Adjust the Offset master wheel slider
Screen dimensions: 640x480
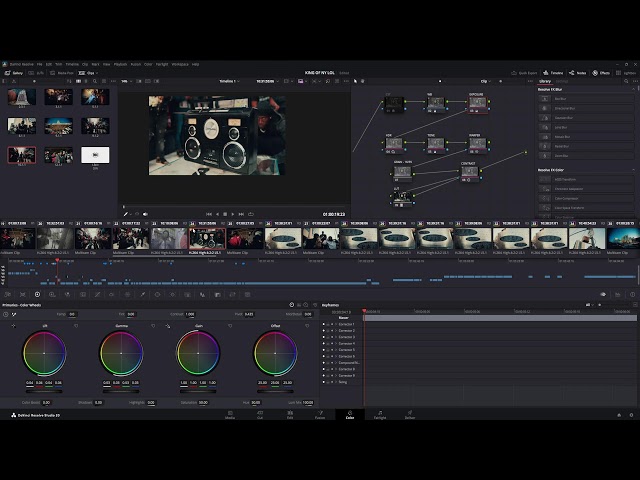point(275,391)
